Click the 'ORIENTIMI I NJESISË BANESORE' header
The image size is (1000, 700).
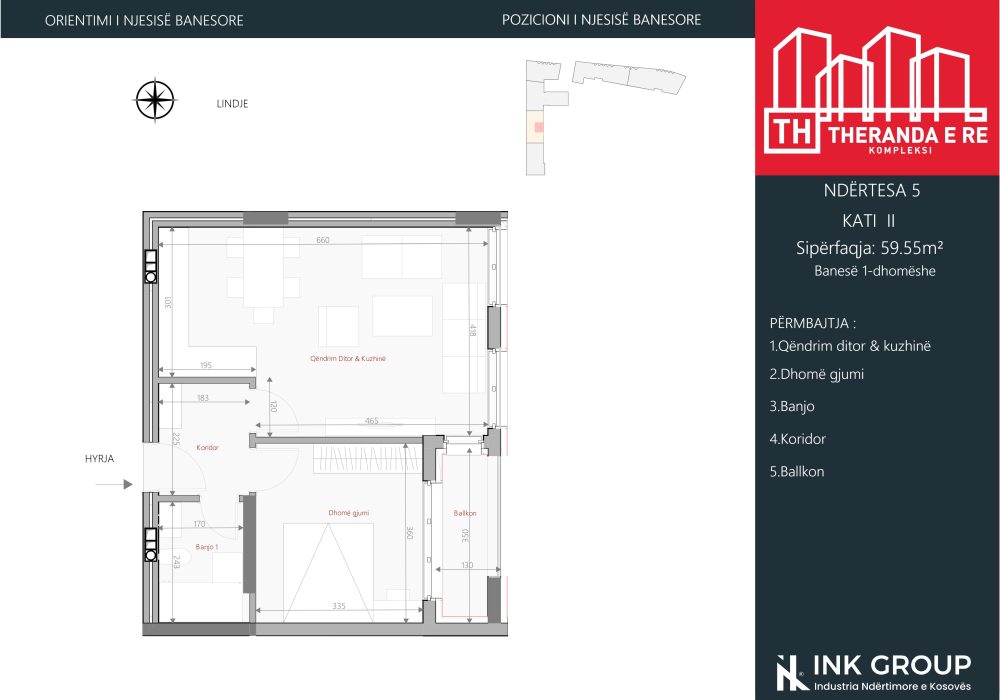pyautogui.click(x=144, y=20)
